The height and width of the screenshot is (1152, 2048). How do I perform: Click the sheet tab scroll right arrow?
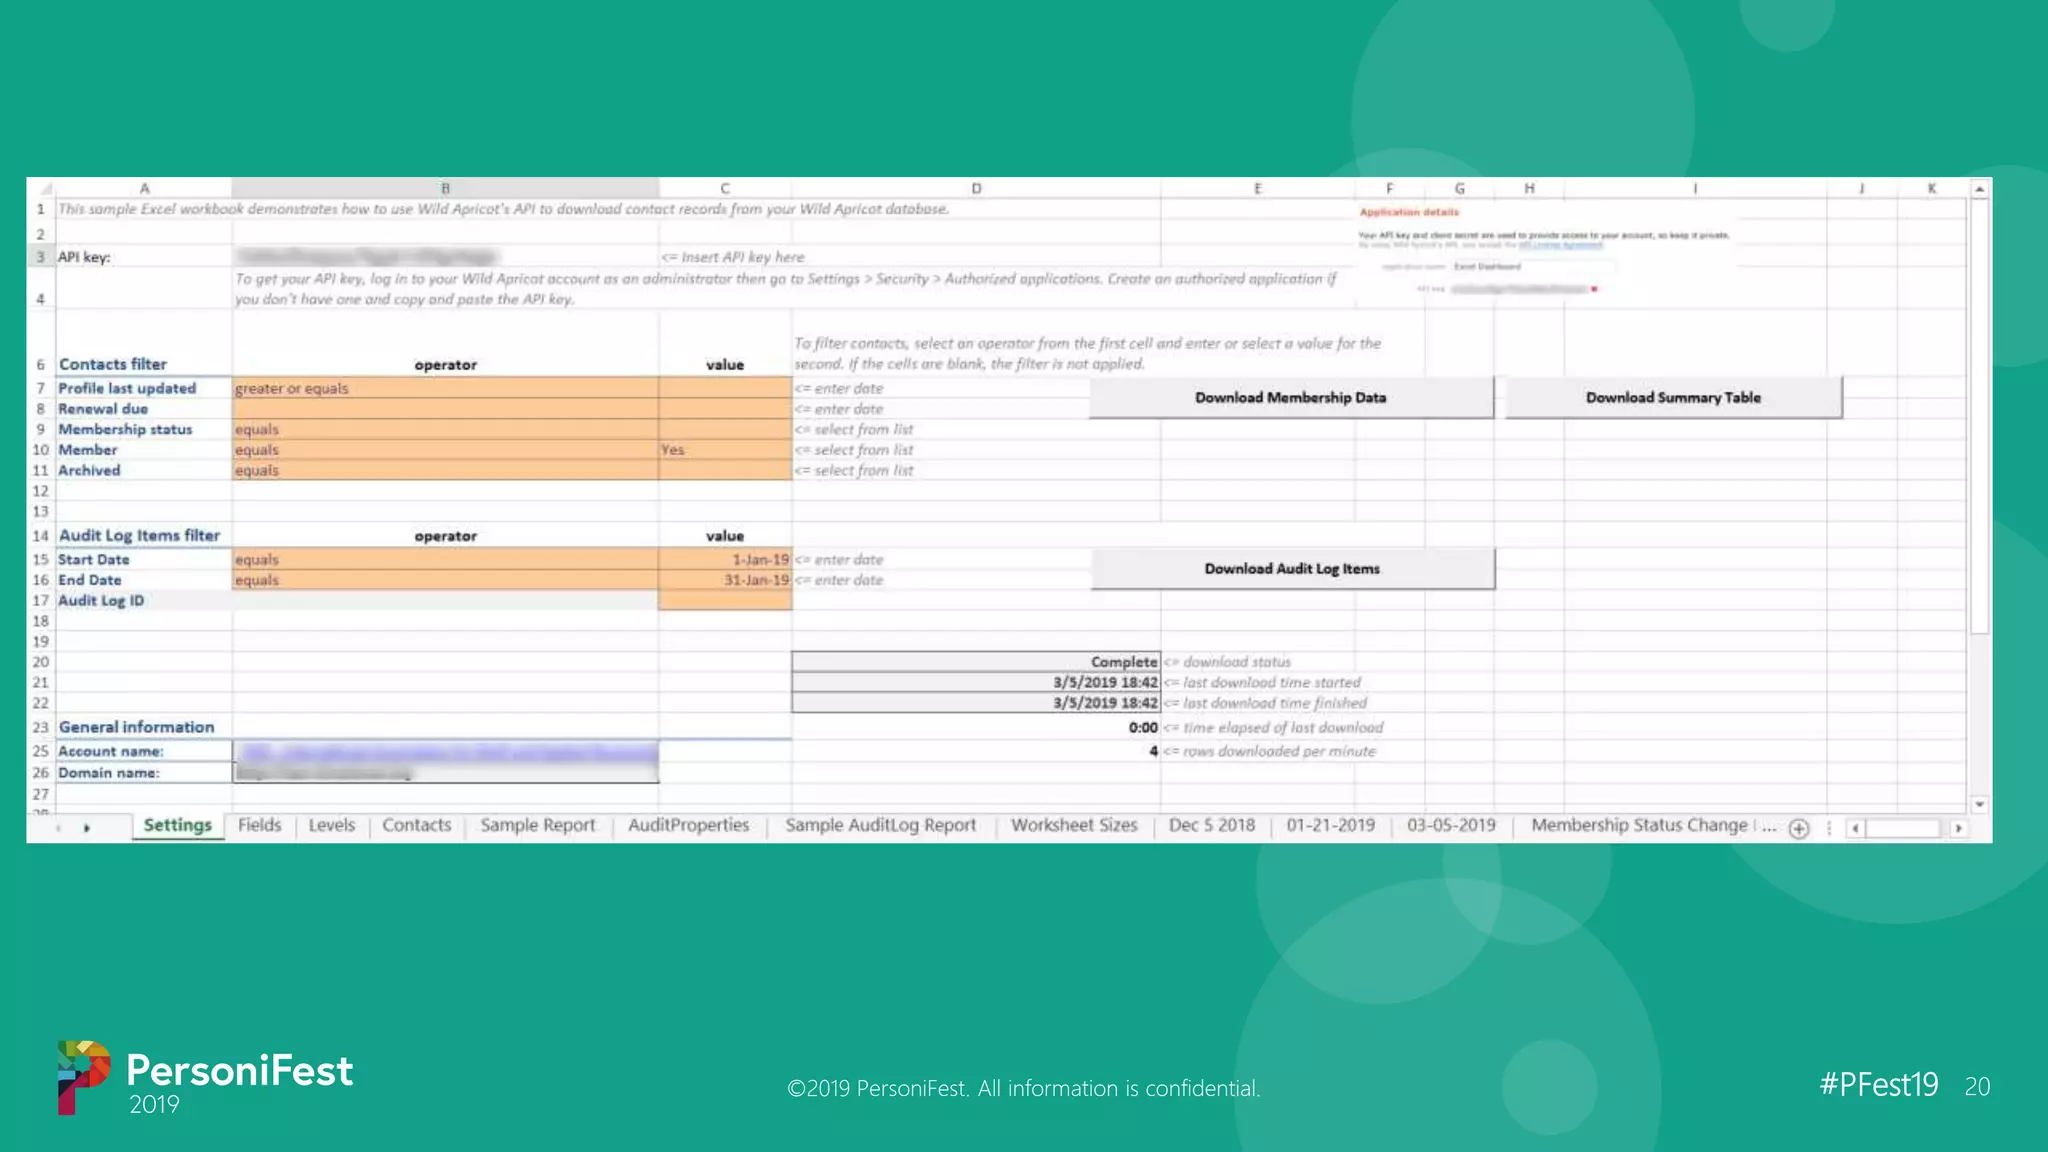[87, 828]
